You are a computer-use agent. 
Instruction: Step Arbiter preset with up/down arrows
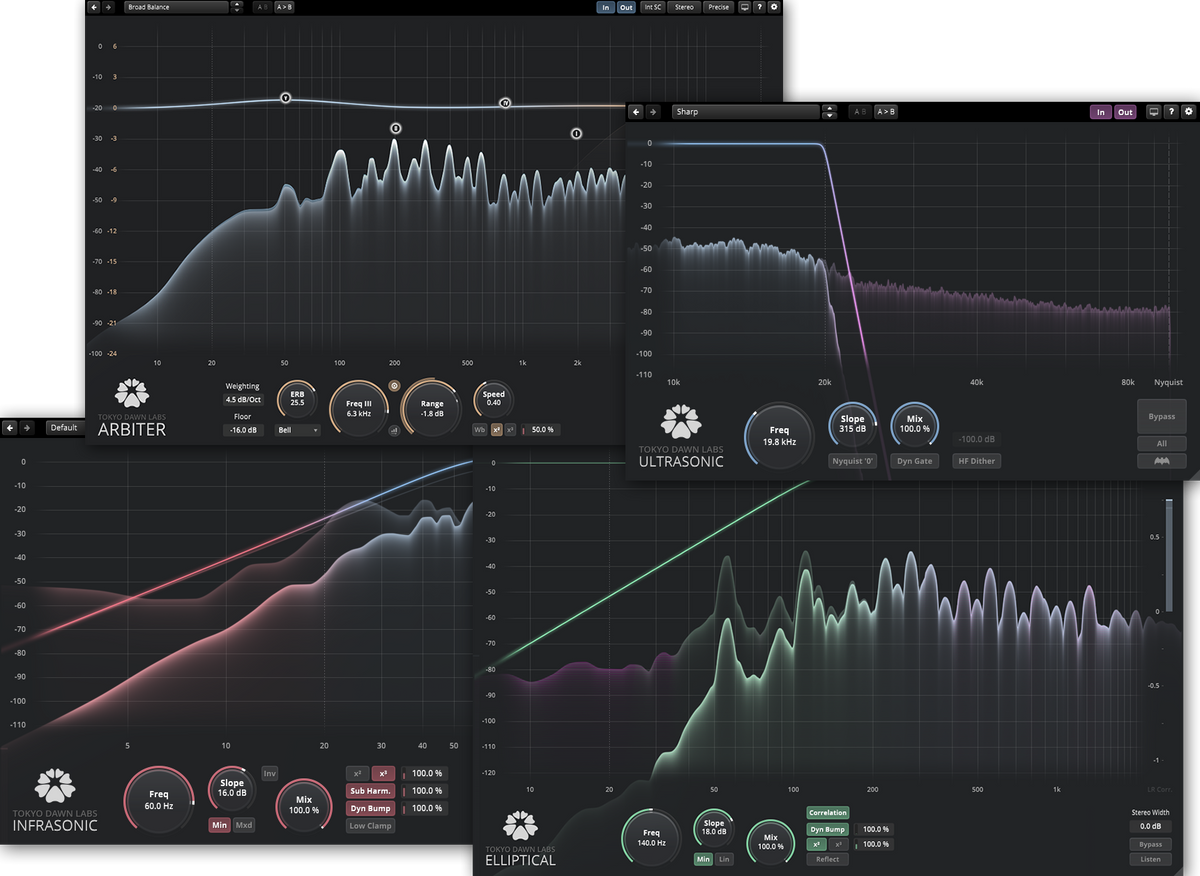pos(237,7)
